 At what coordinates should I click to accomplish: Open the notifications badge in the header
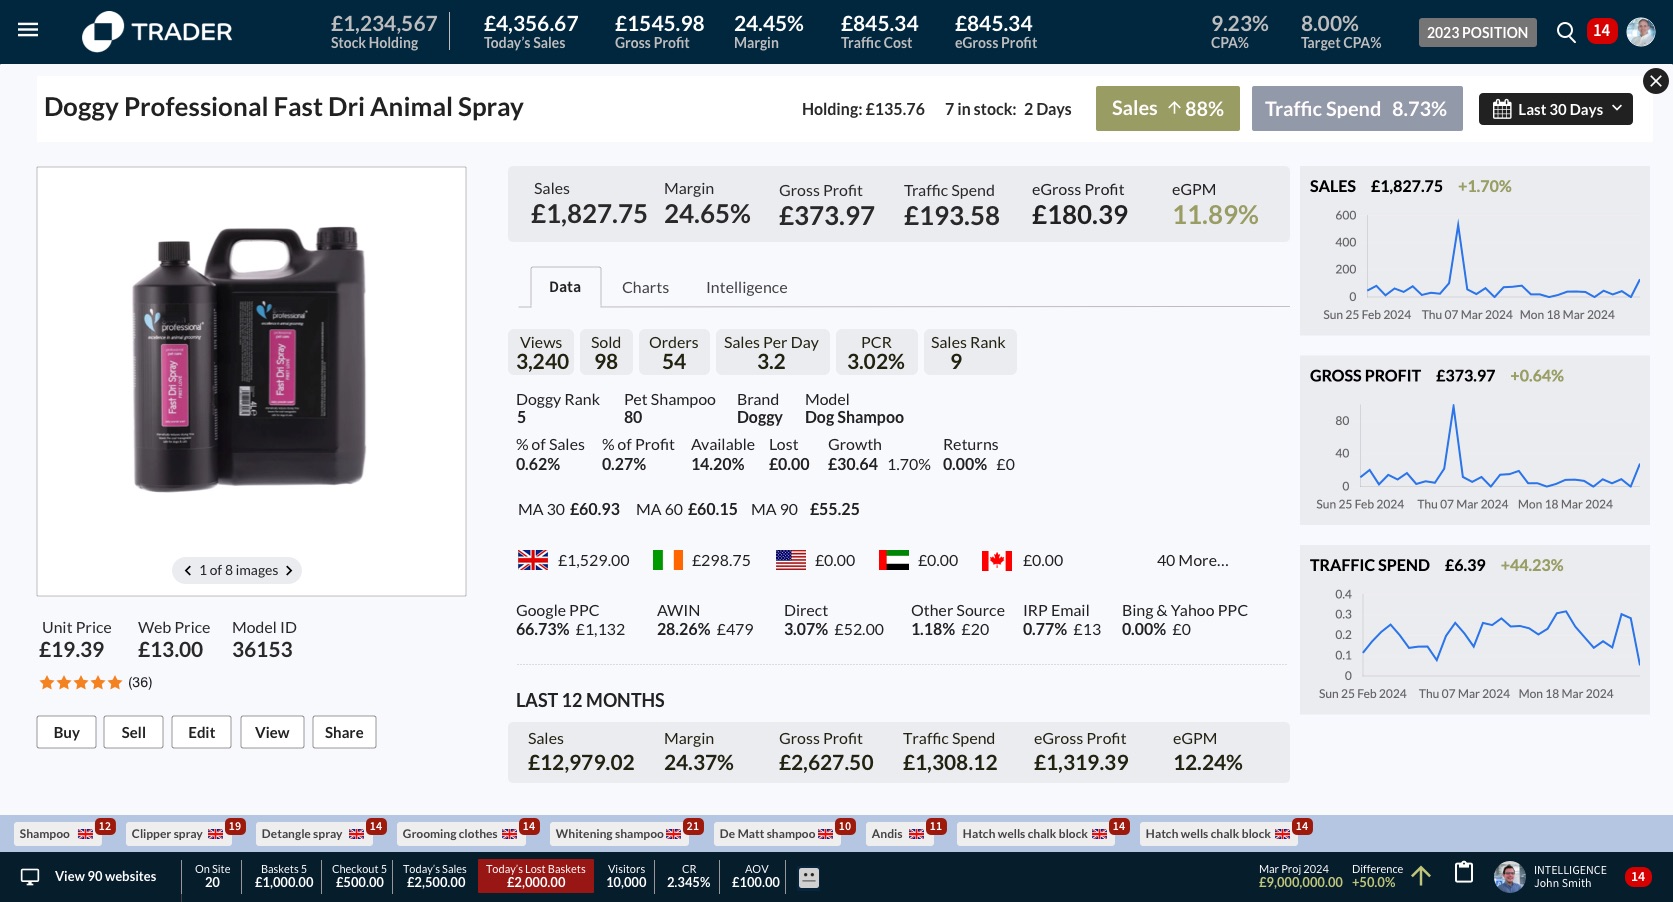(1601, 31)
